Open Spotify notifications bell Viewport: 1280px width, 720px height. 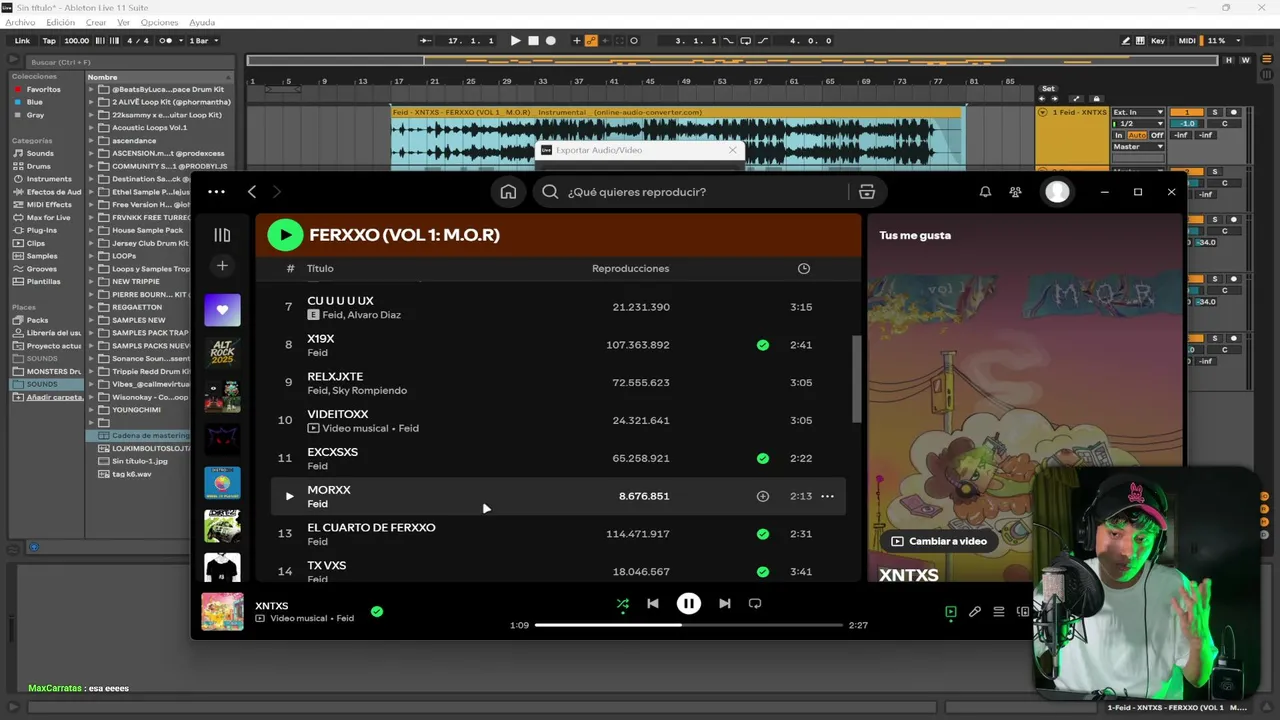[x=985, y=192]
